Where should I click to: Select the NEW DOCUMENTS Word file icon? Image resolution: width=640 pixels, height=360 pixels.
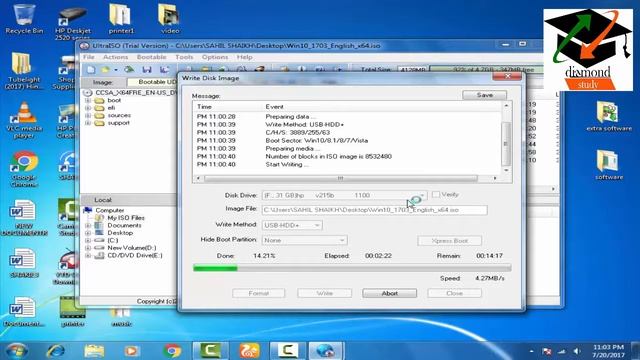point(24,218)
